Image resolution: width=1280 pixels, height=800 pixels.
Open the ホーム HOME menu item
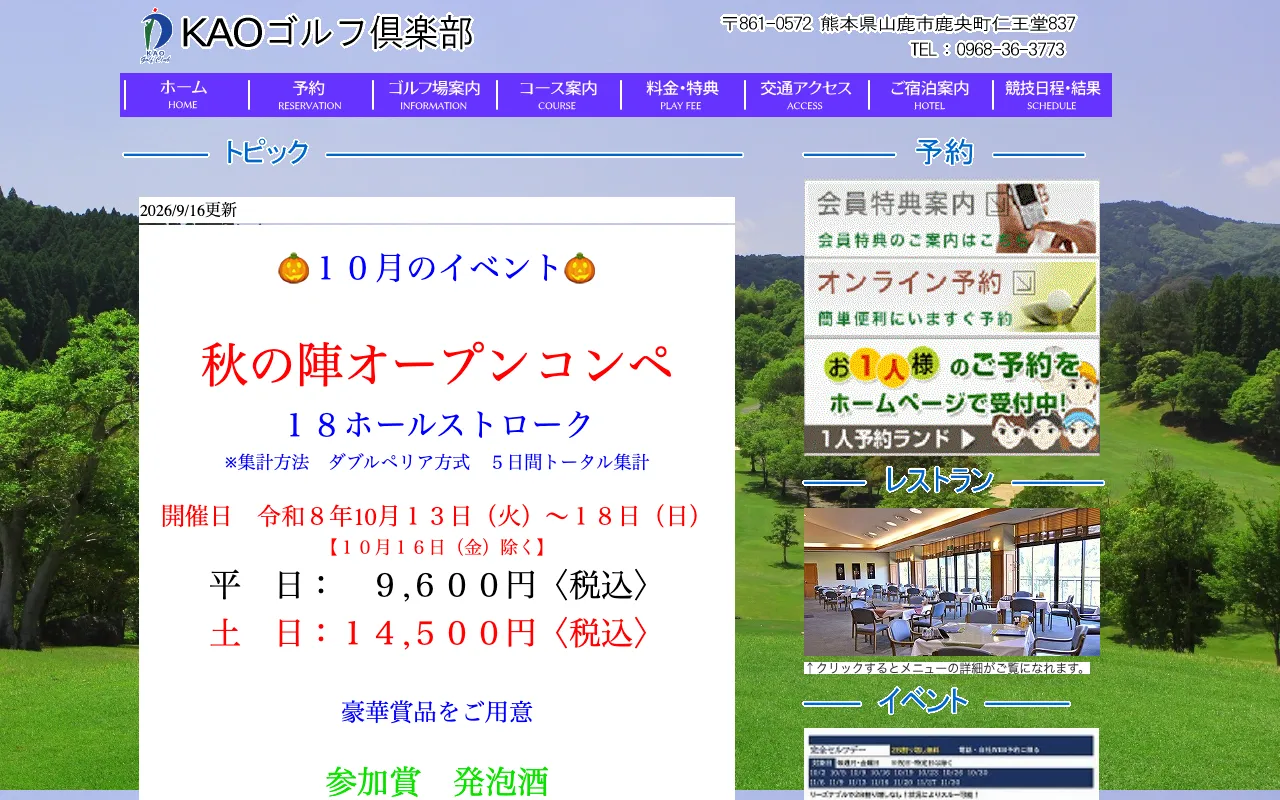click(184, 95)
